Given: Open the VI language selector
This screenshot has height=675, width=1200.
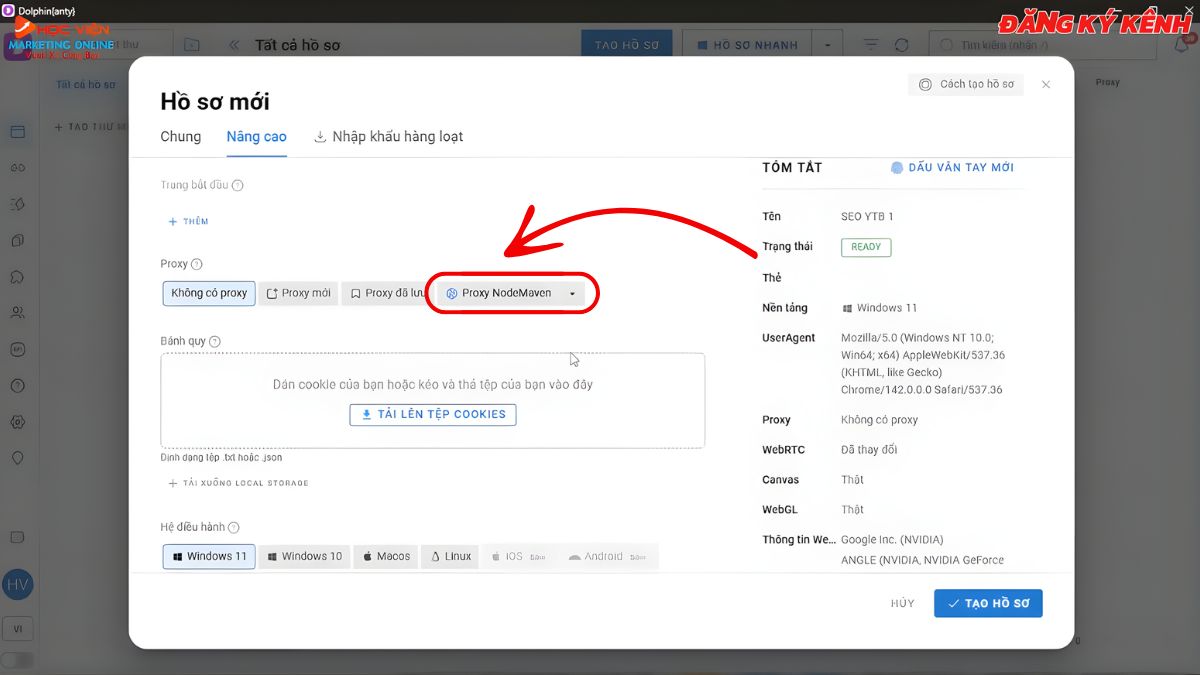Looking at the screenshot, I should [17, 629].
